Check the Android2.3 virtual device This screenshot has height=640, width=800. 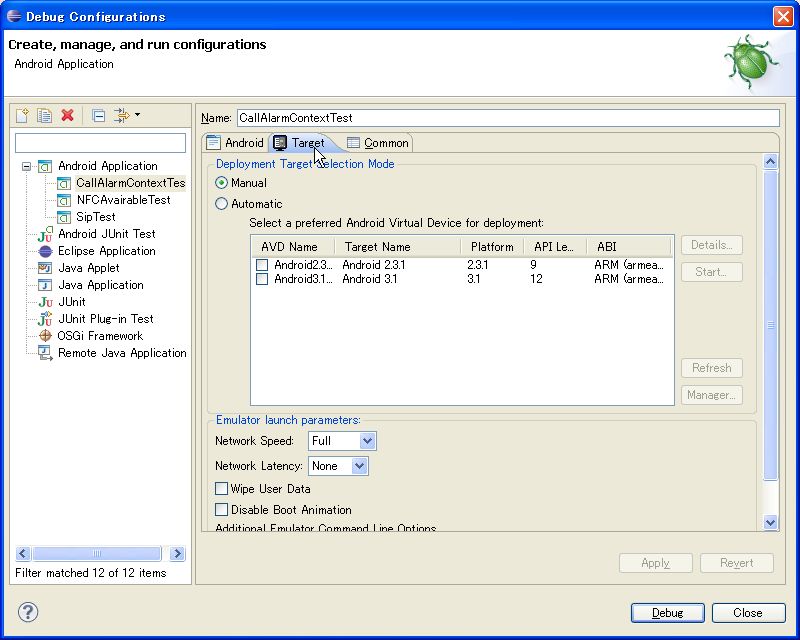coord(262,265)
